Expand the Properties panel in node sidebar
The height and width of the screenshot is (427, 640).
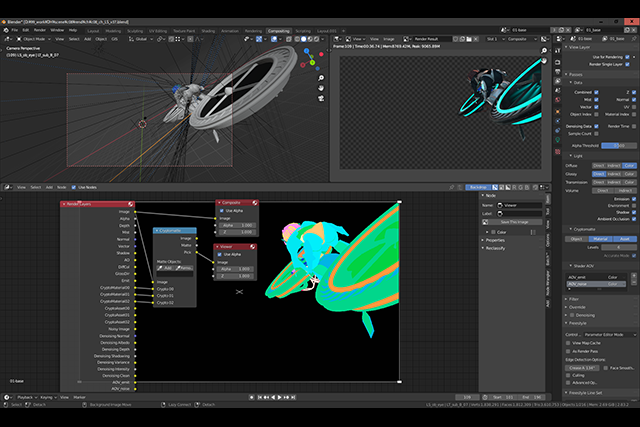click(497, 240)
